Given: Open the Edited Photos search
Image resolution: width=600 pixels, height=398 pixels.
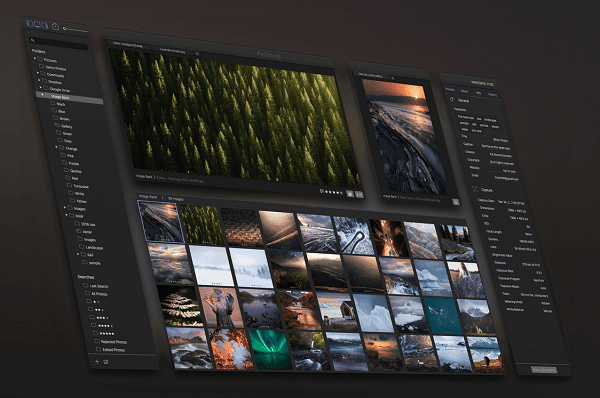Looking at the screenshot, I should (x=111, y=349).
